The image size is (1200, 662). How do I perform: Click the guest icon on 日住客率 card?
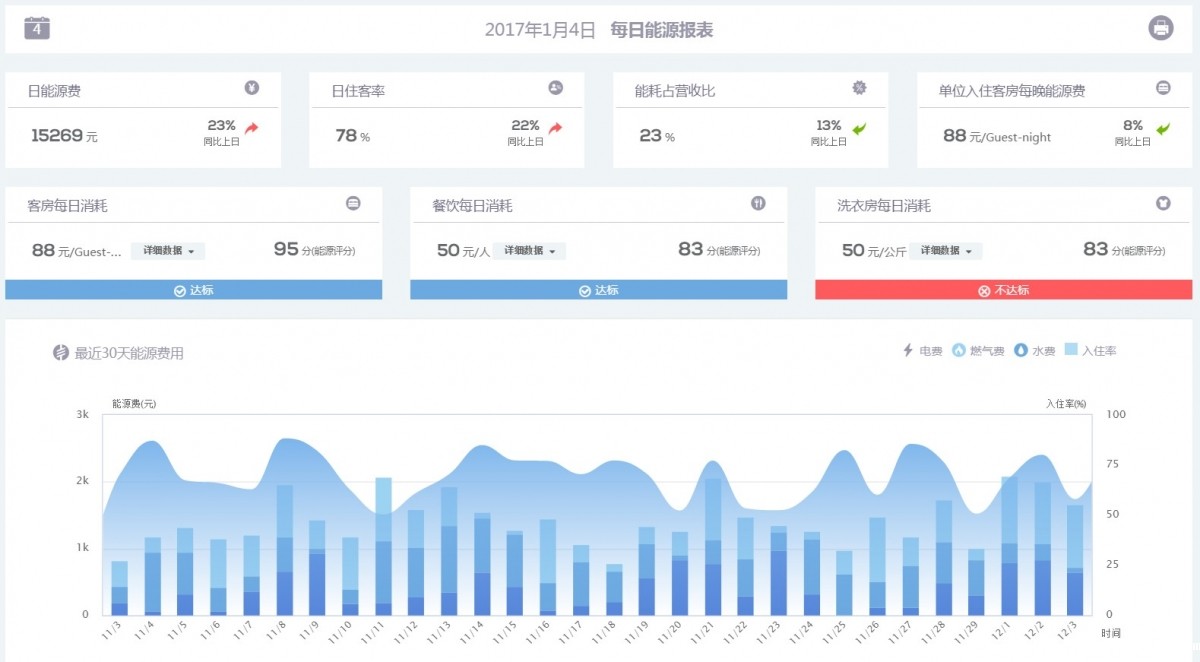(x=556, y=88)
